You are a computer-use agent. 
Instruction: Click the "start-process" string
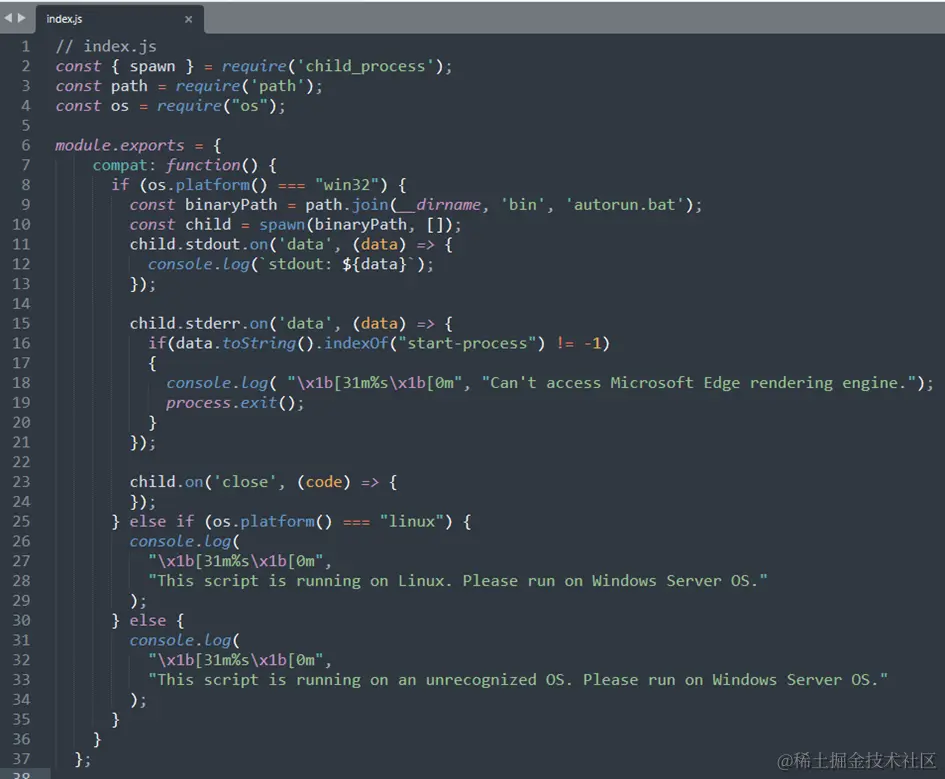point(467,343)
